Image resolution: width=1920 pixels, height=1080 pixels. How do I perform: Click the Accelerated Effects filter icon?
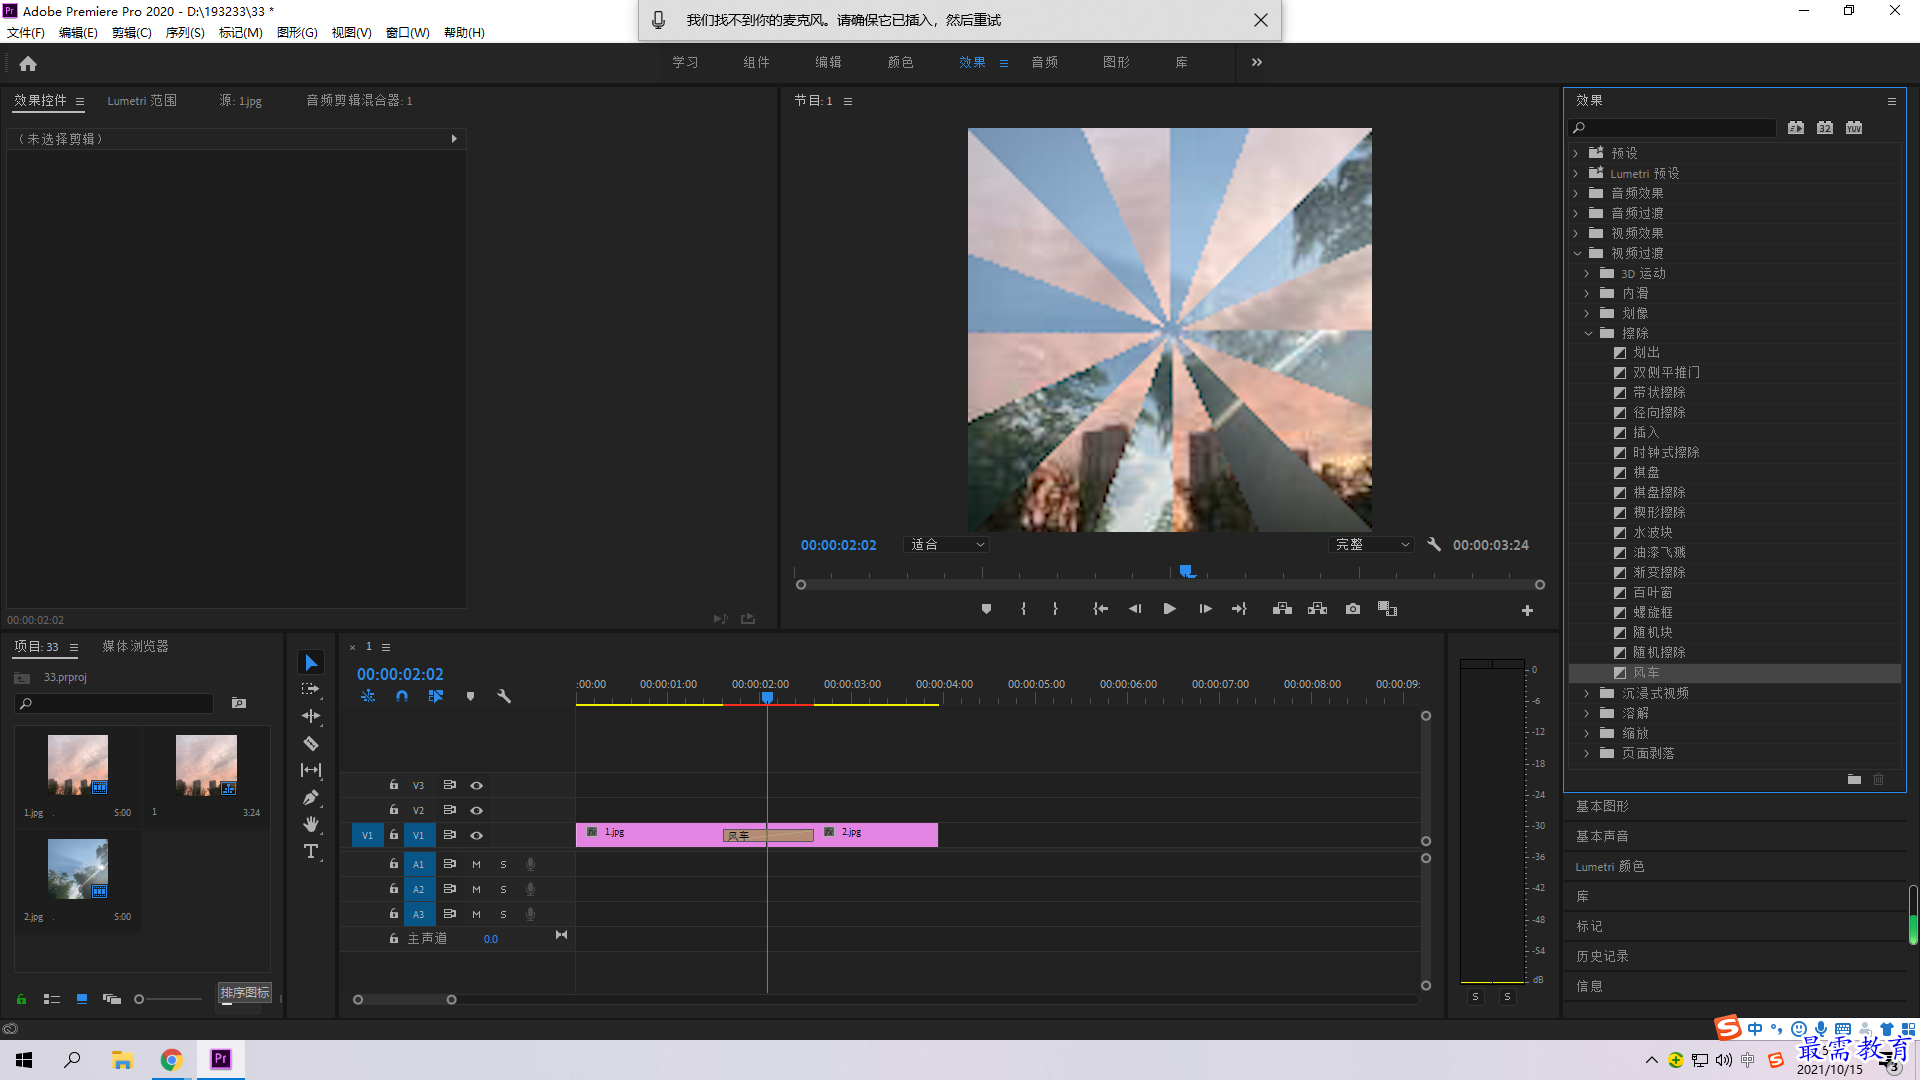pyautogui.click(x=1796, y=128)
